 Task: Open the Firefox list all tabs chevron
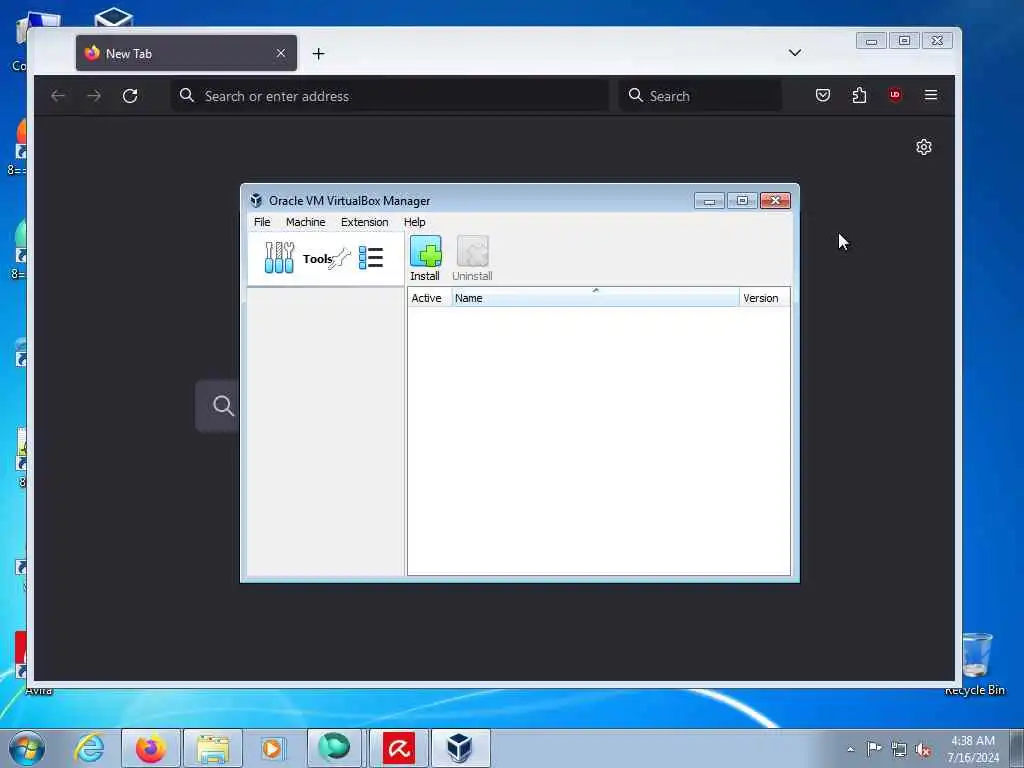795,52
